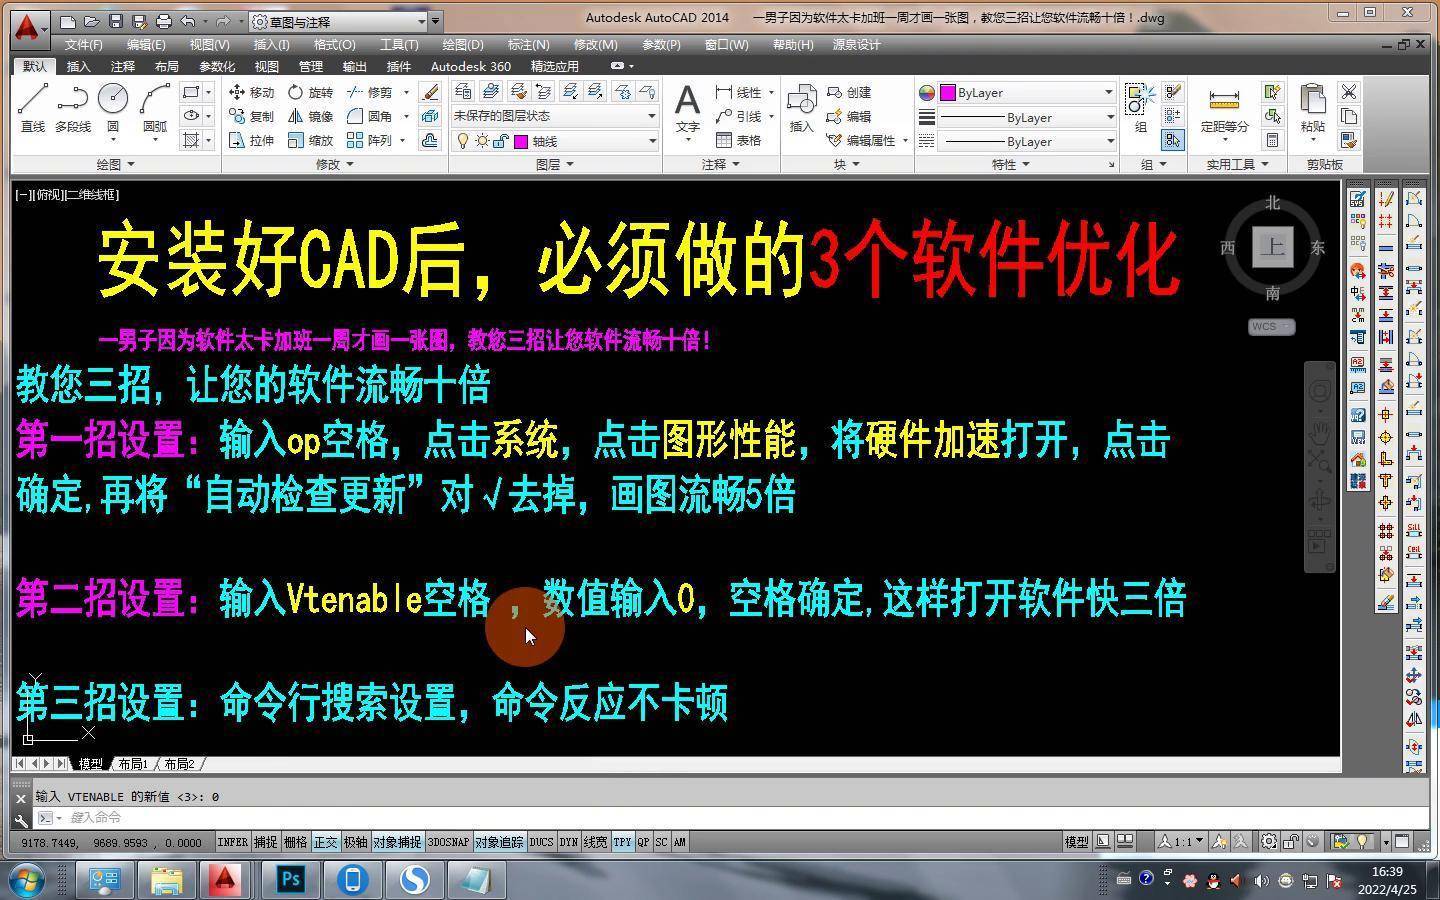
Task: Click the 粘贴 (Paste) icon
Action: click(1312, 108)
